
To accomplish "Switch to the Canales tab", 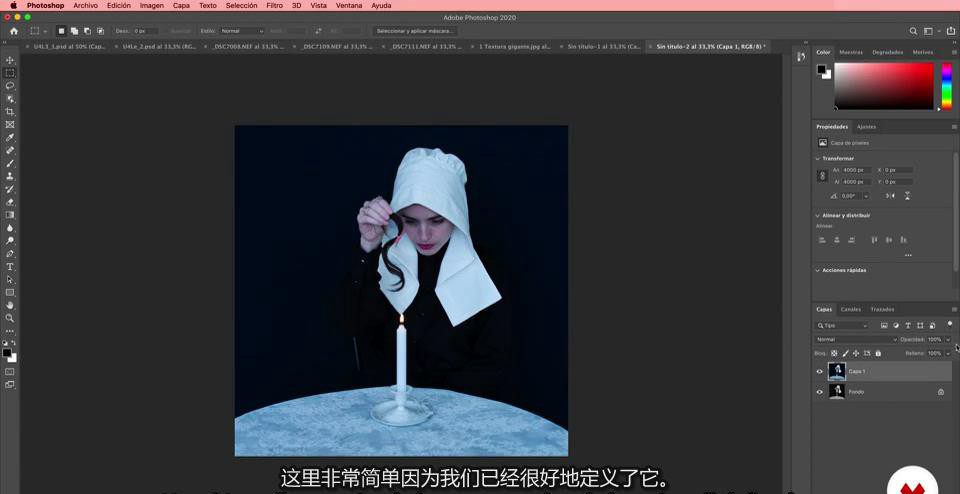I will pyautogui.click(x=850, y=309).
